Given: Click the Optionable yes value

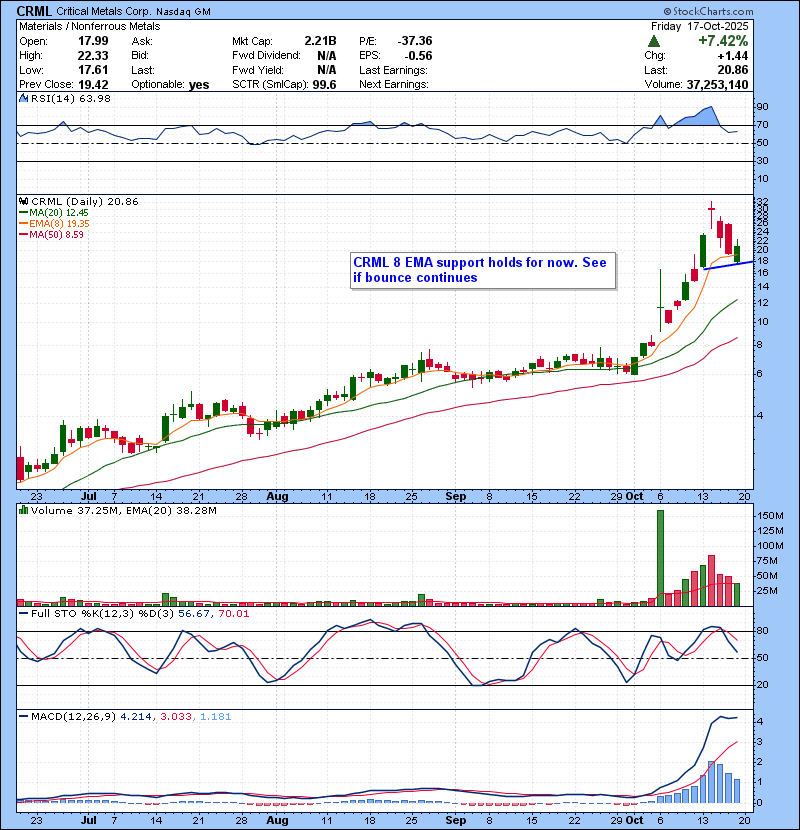Looking at the screenshot, I should (x=199, y=85).
